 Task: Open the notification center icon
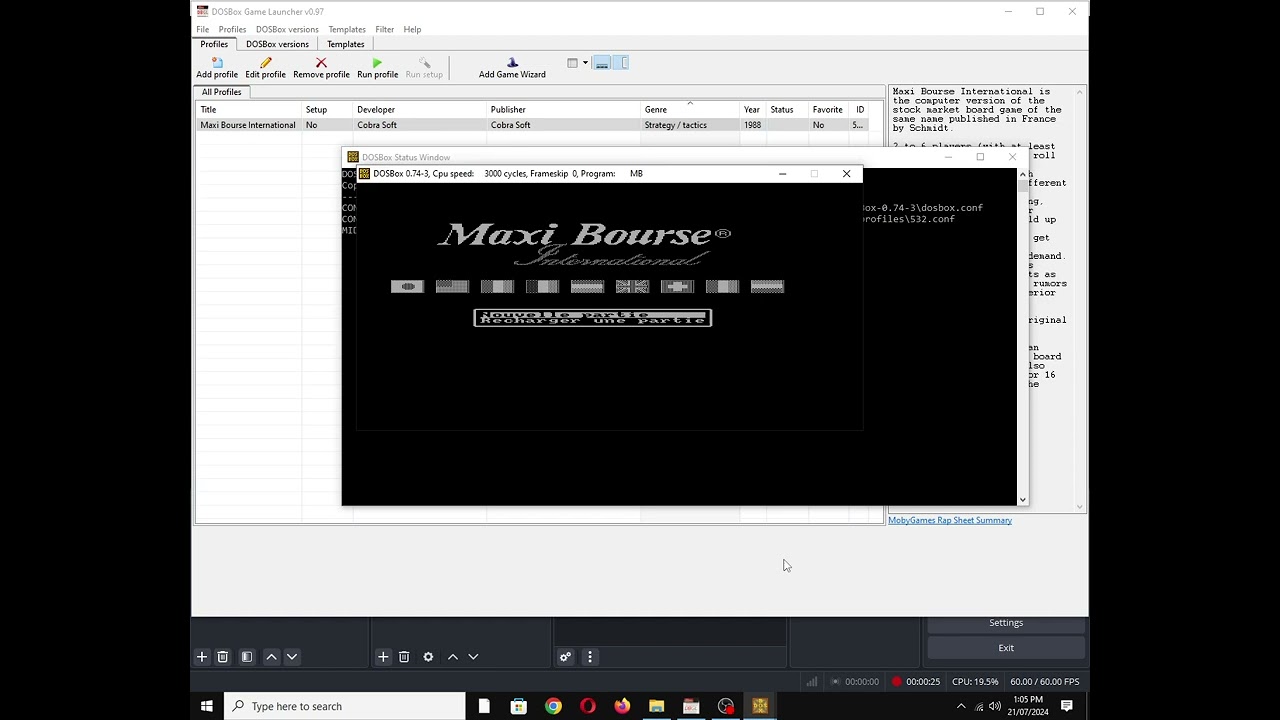pyautogui.click(x=1067, y=706)
